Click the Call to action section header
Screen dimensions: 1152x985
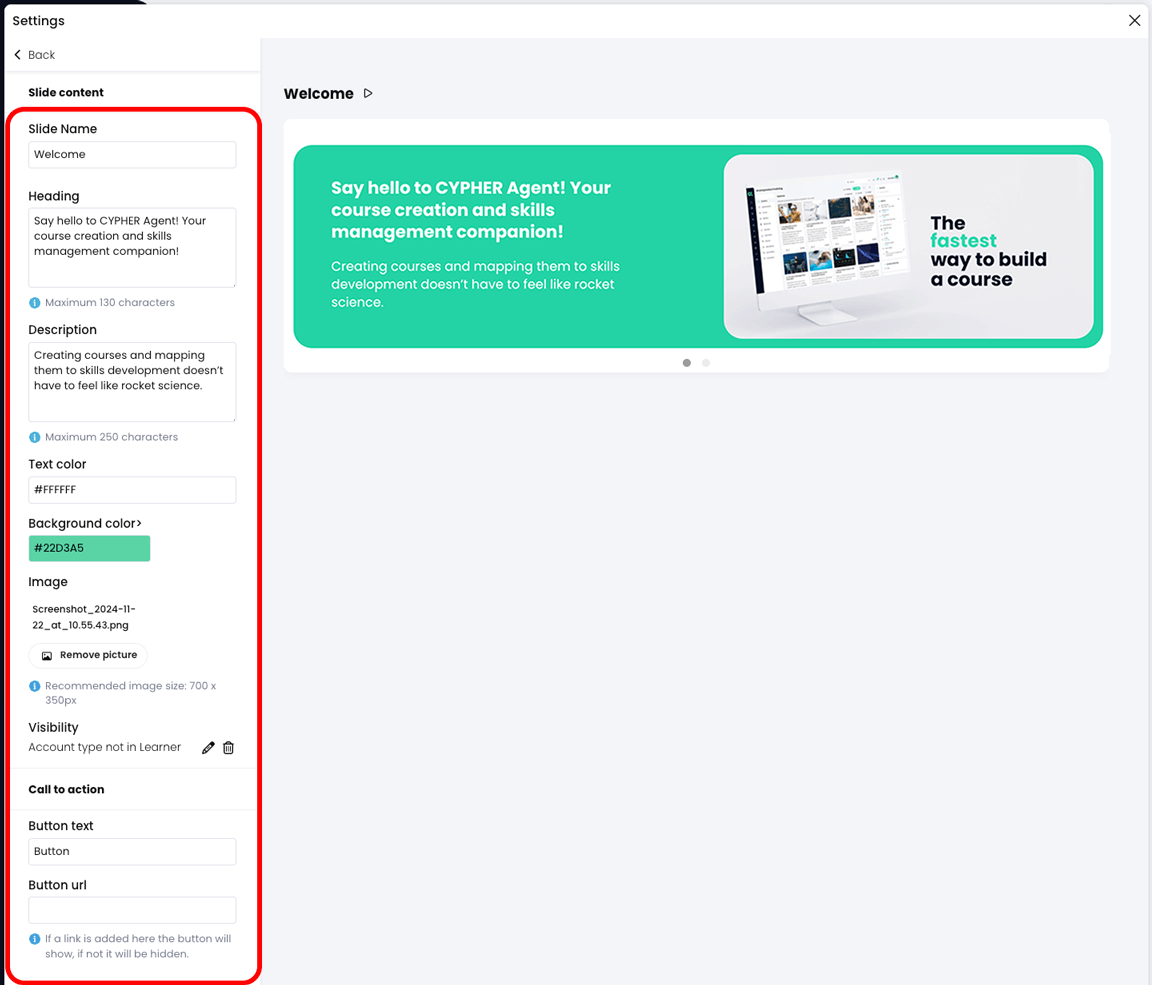(x=66, y=790)
